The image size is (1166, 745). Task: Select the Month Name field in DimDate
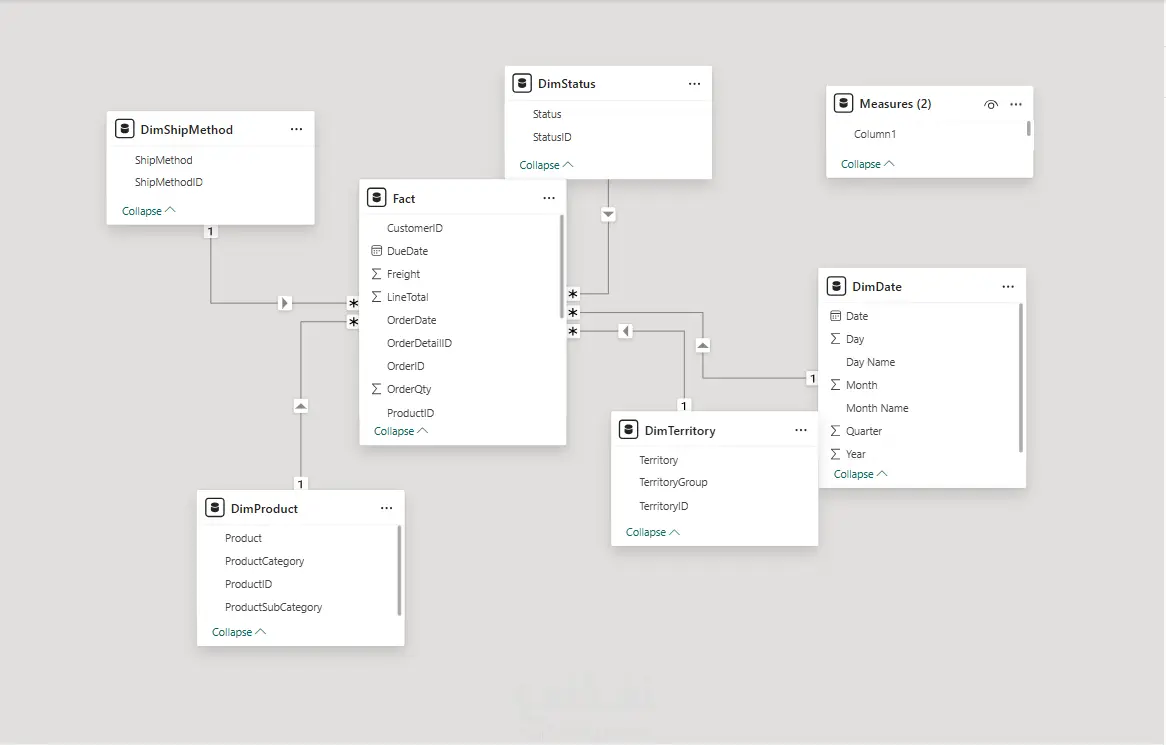click(x=876, y=408)
